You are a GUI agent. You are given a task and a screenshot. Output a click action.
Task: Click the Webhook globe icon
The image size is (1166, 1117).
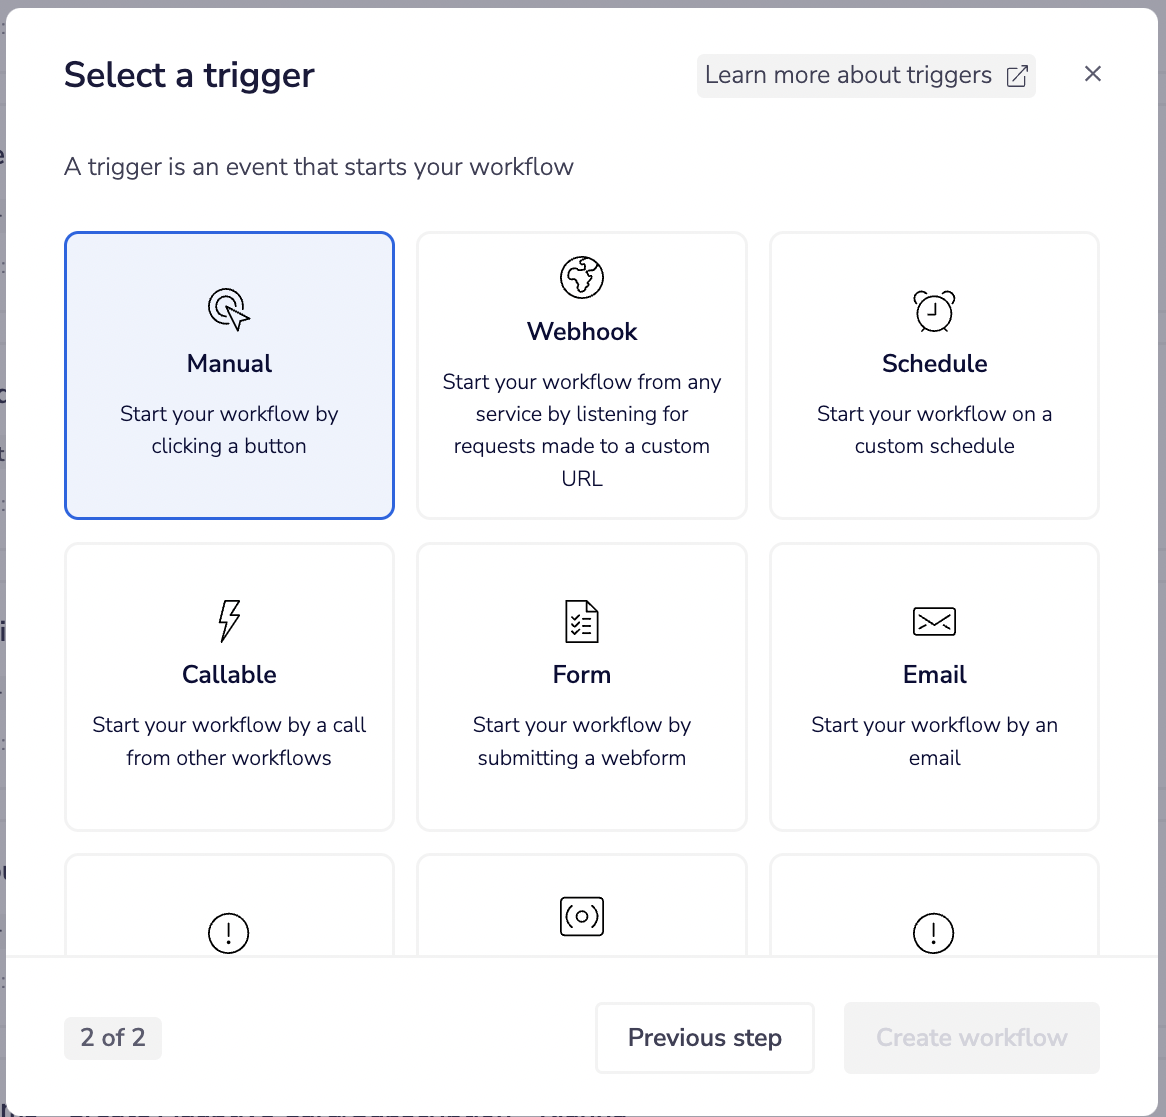[581, 278]
